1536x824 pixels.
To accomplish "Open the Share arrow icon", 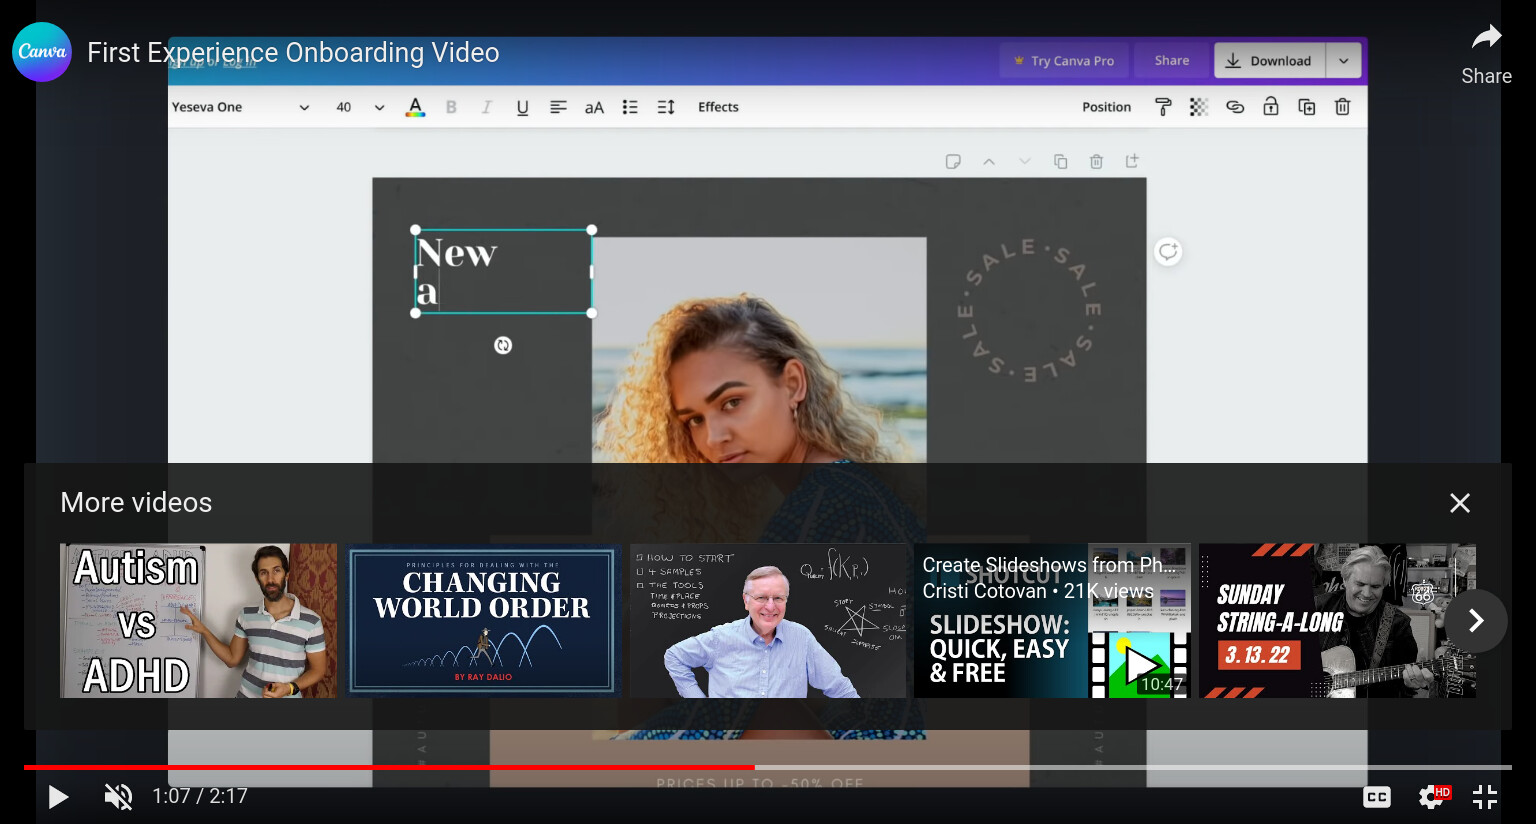I will (1486, 38).
